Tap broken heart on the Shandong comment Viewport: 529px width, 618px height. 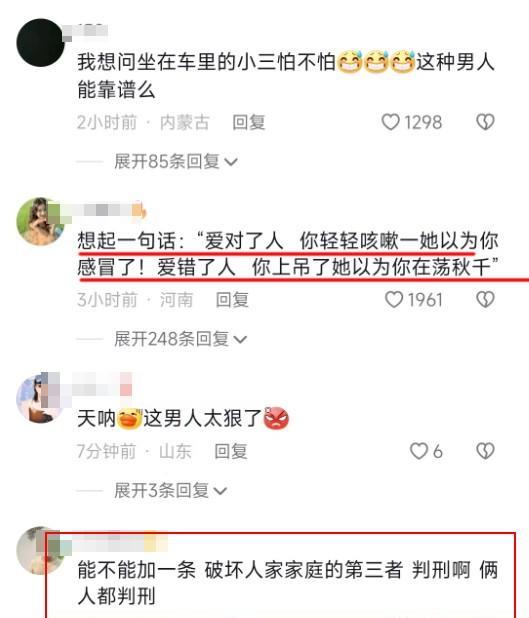pos(485,451)
